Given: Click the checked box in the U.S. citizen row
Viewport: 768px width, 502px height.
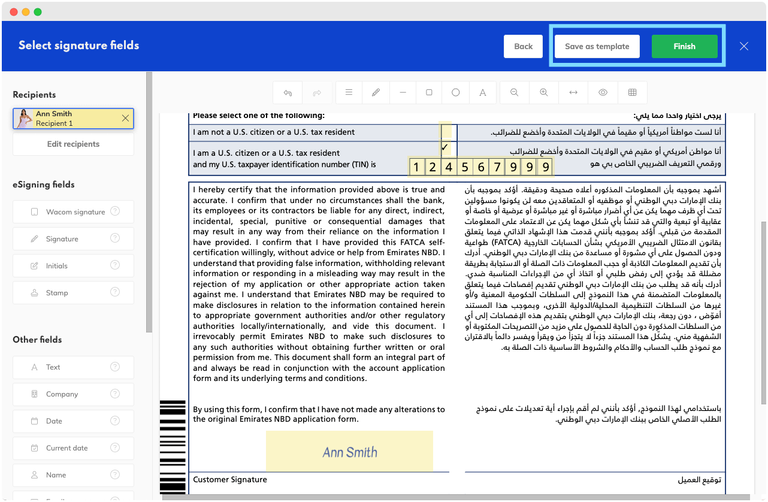Looking at the screenshot, I should (445, 147).
